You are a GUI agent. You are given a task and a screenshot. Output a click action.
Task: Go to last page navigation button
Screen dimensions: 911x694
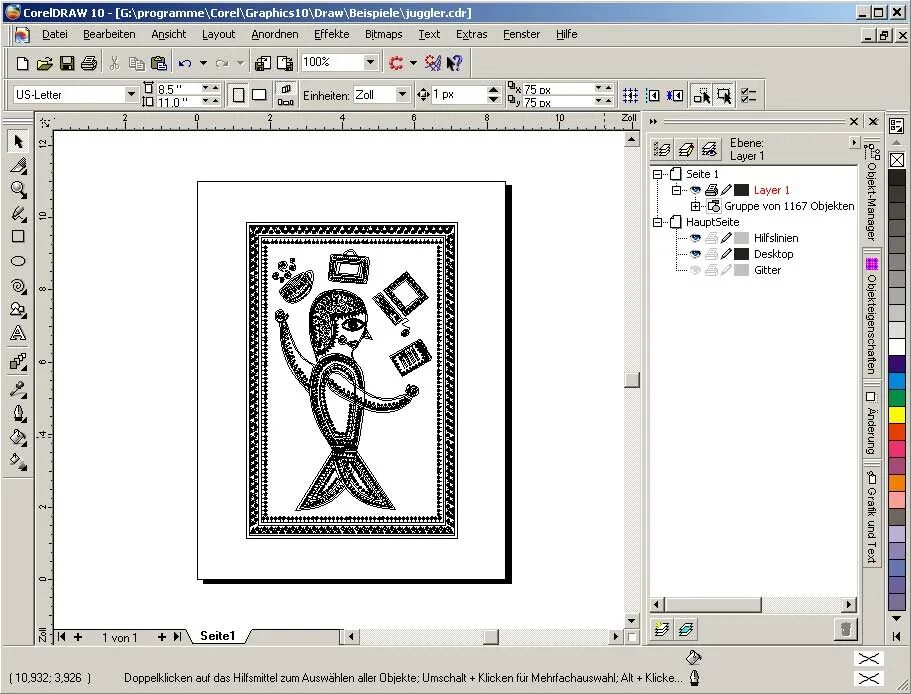178,637
